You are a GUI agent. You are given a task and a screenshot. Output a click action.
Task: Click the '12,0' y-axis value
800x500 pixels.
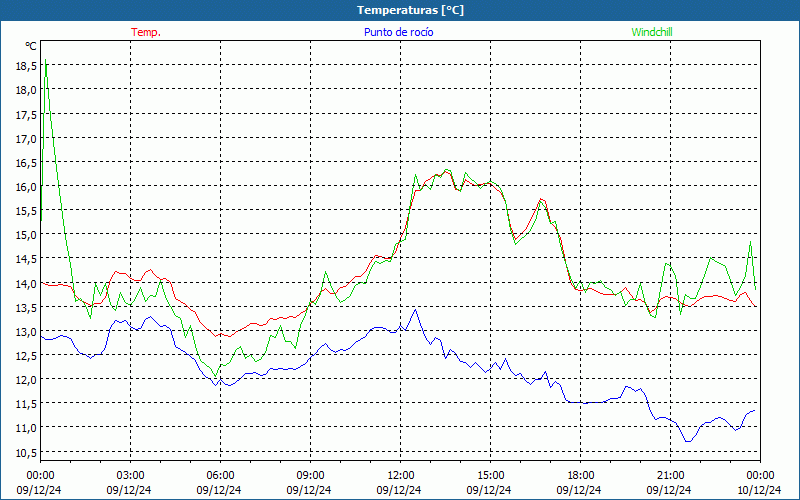pos(26,380)
